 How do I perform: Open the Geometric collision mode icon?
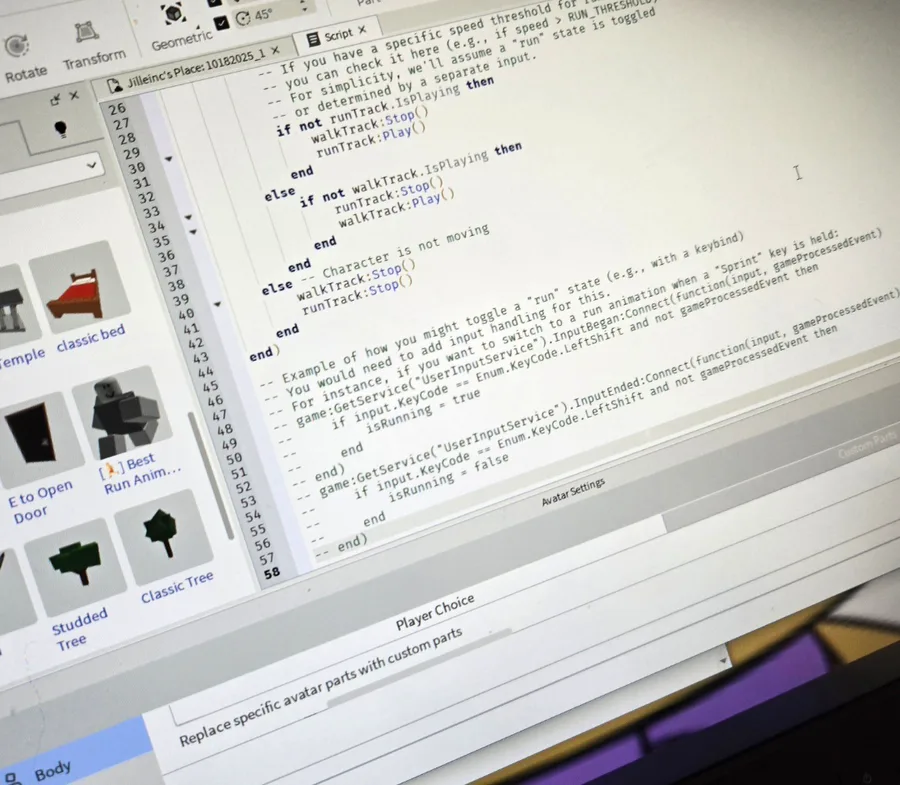click(173, 14)
